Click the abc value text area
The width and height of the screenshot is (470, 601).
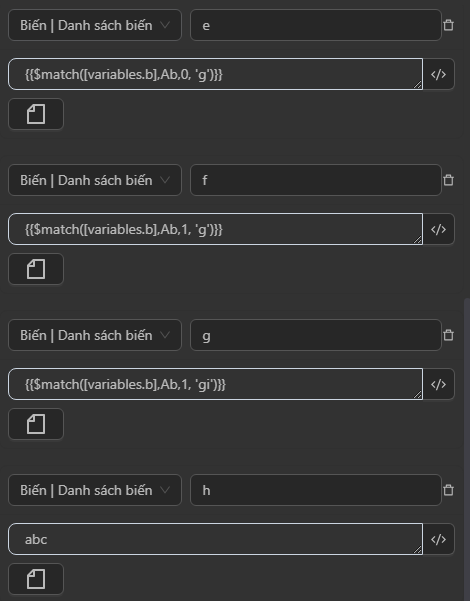click(x=215, y=539)
